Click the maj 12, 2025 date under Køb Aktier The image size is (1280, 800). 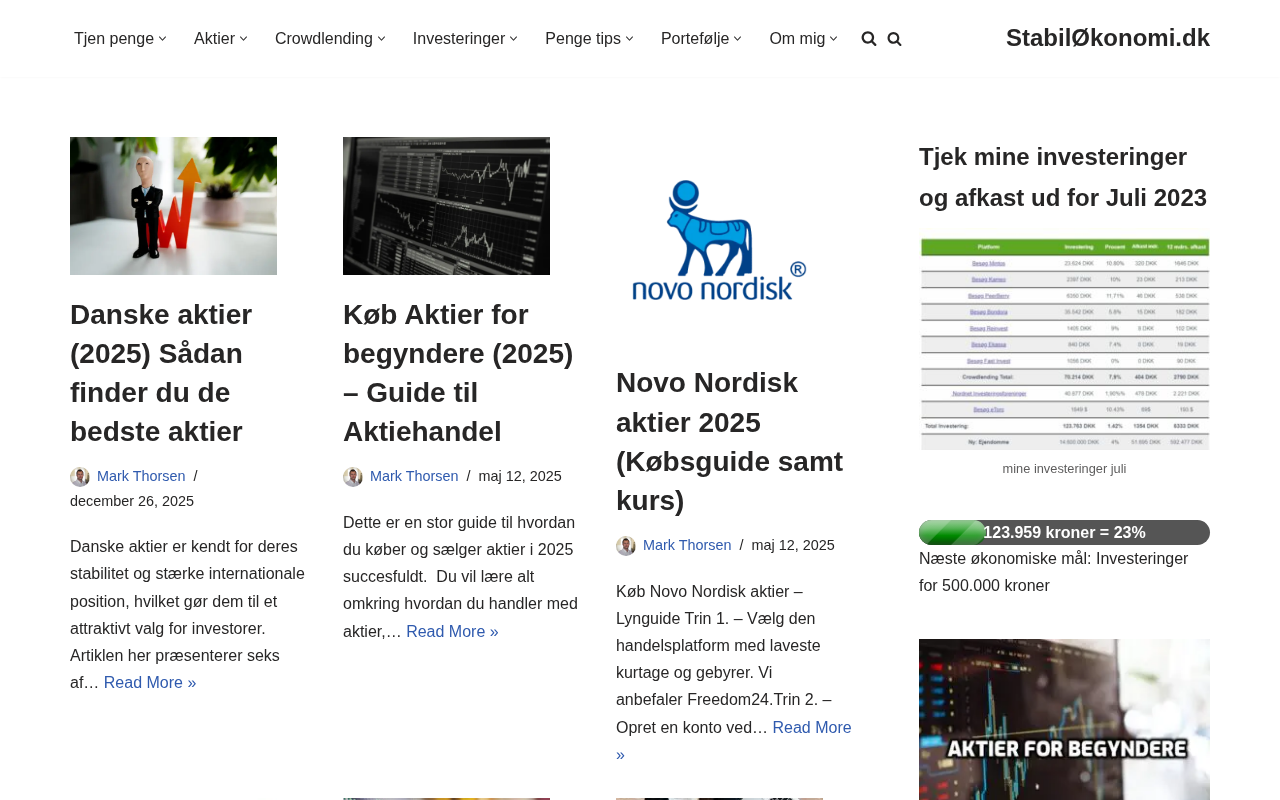click(520, 477)
